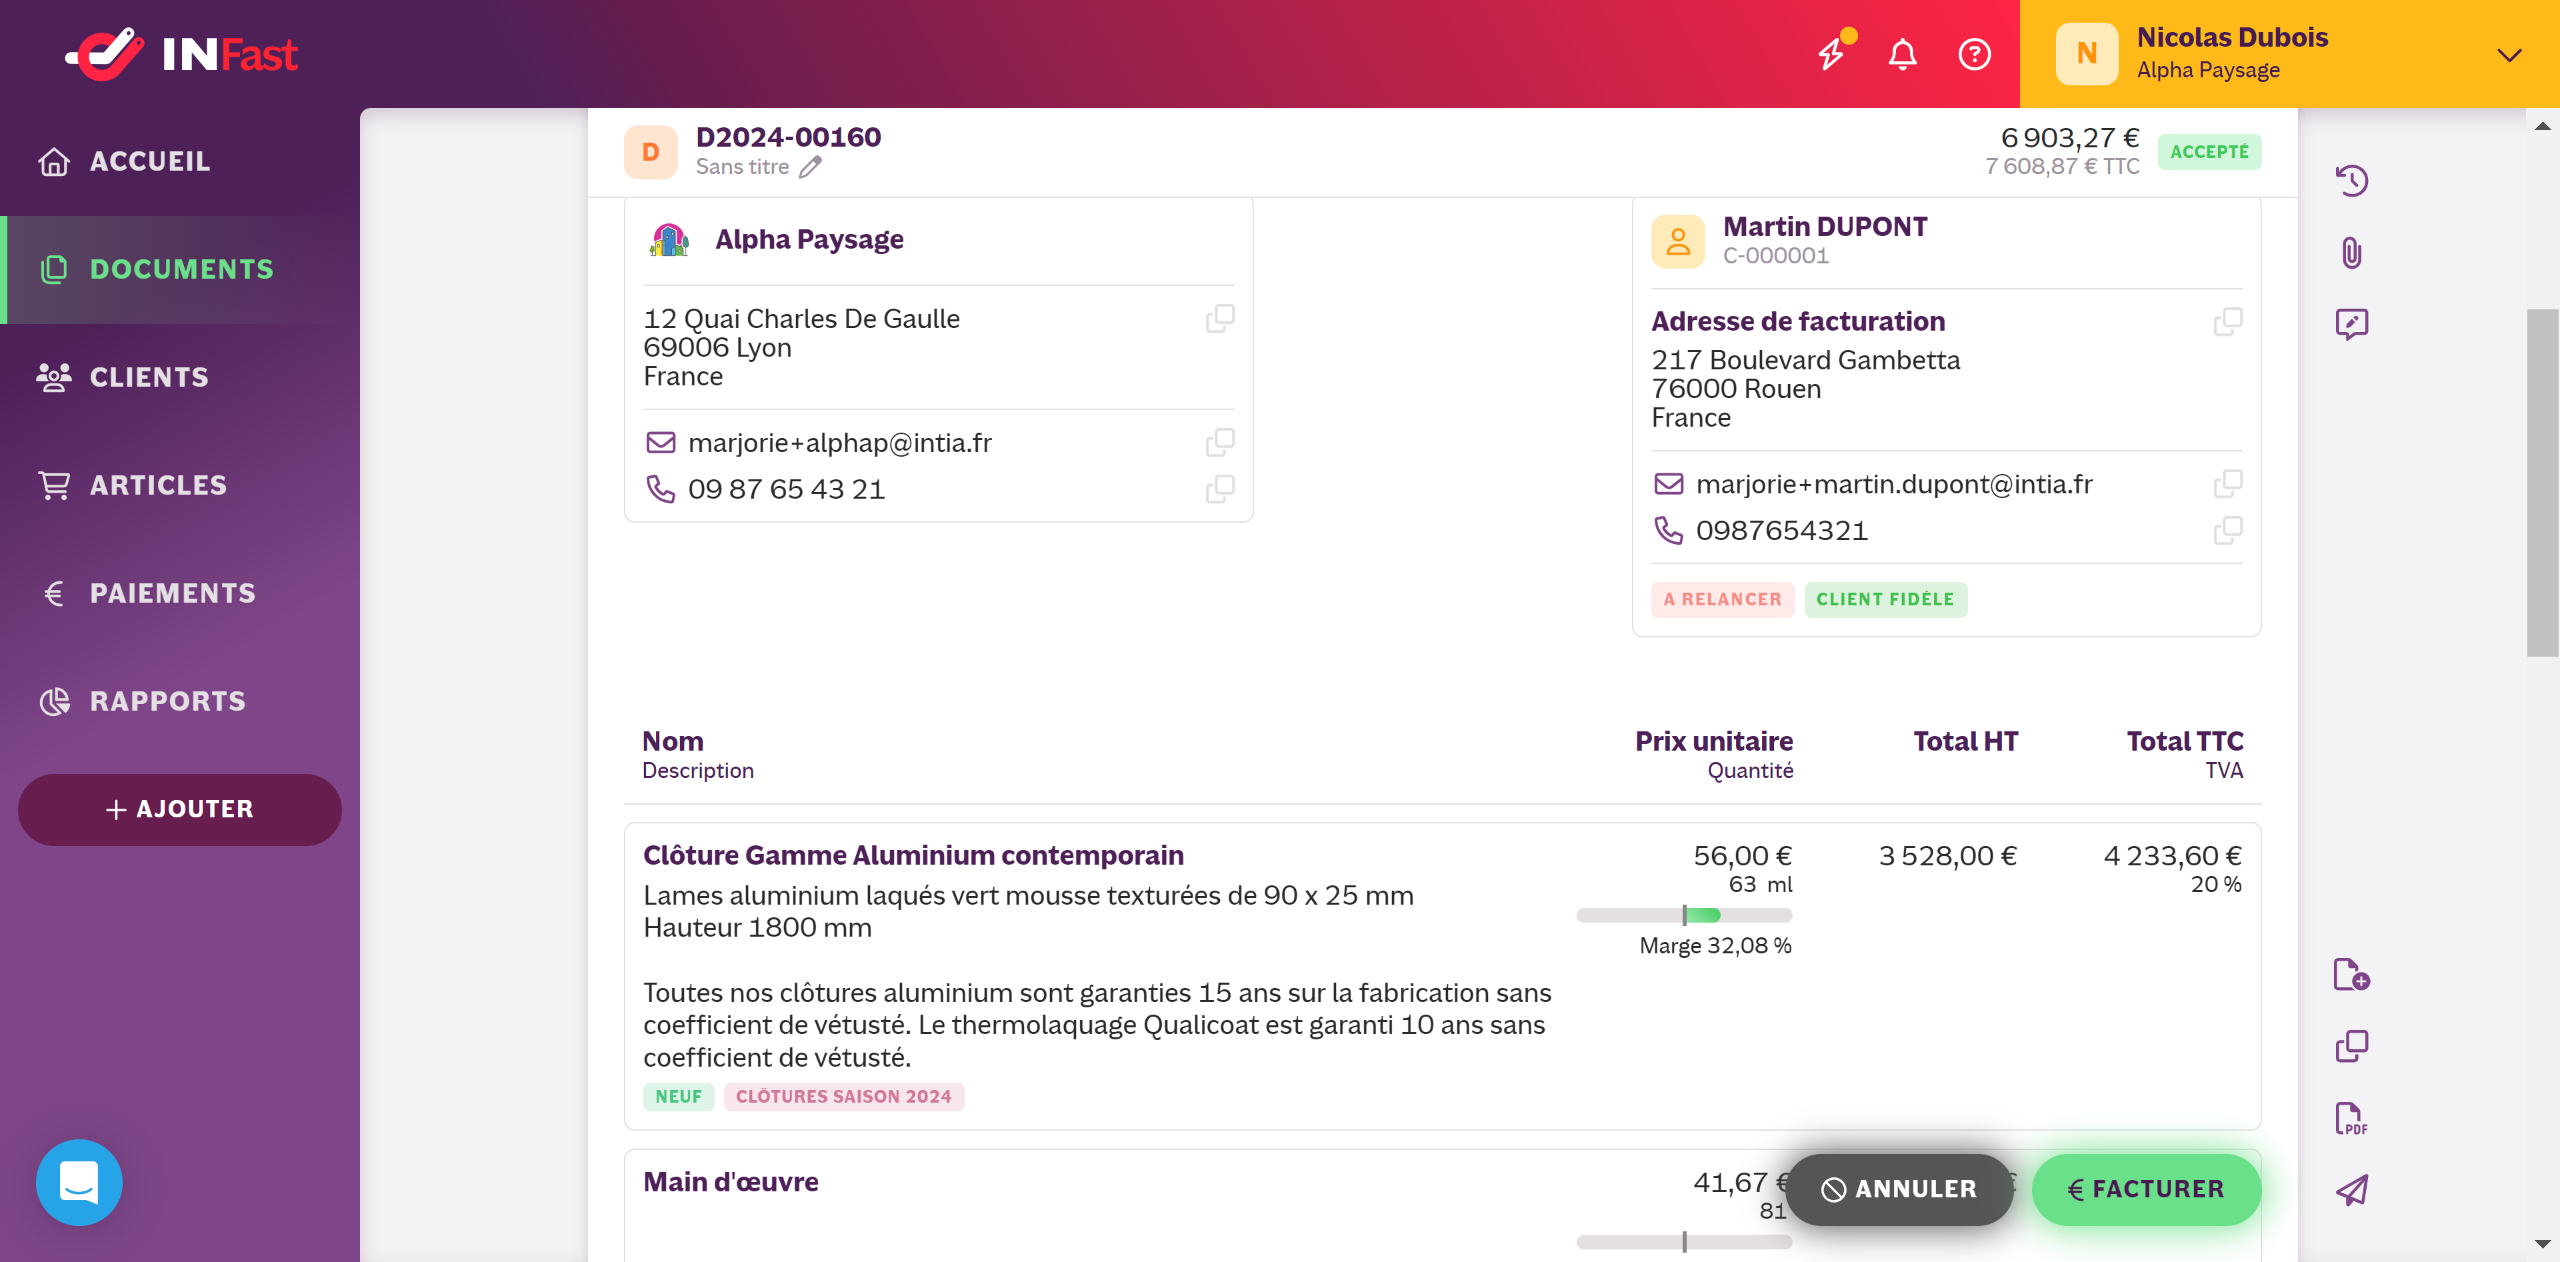Edit document title with pencil icon
2560x1262 pixels.
(810, 167)
